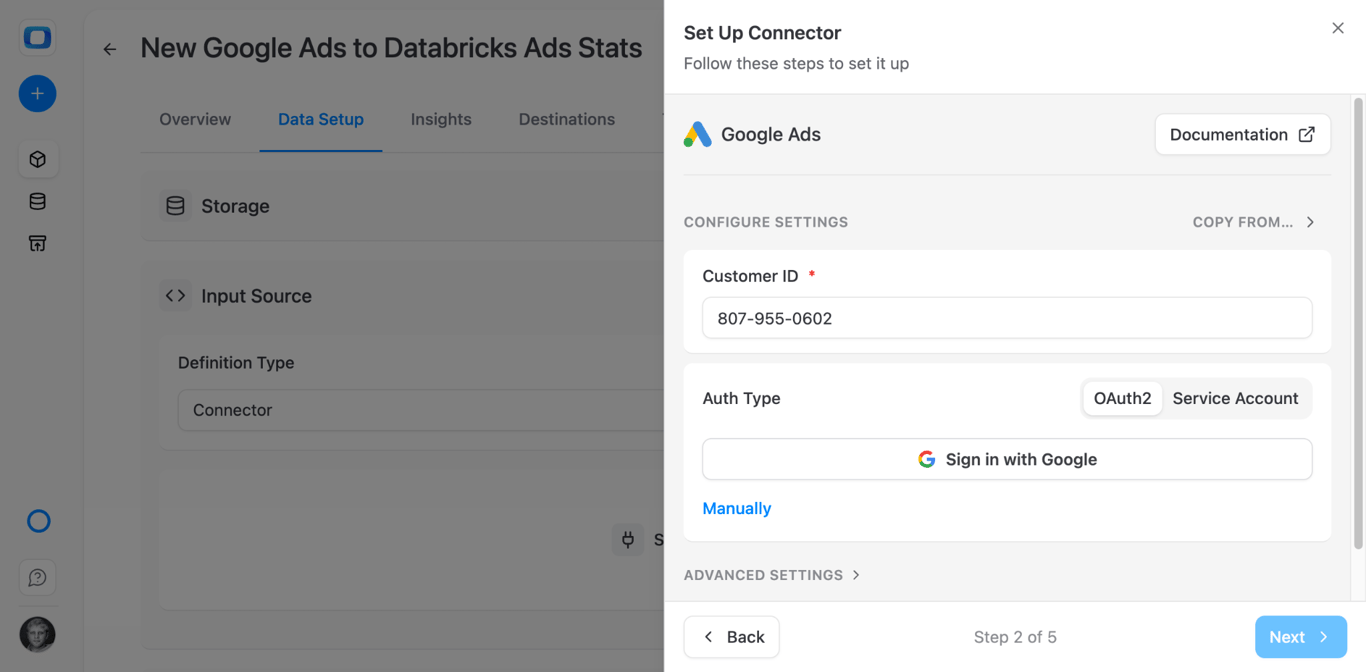Screen dimensions: 1366x672
Task: Click the Input Source code brackets icon
Action: (175, 296)
